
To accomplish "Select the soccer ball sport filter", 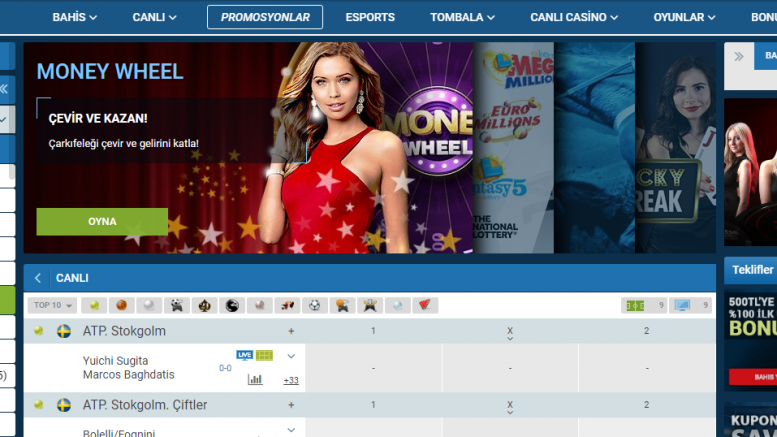I will (x=313, y=305).
